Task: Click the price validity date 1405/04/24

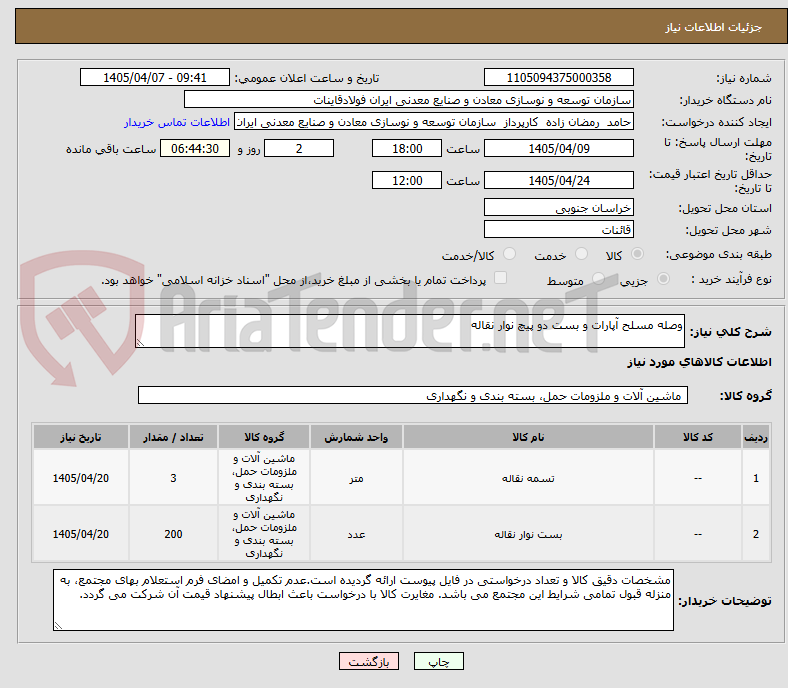Action: point(558,180)
